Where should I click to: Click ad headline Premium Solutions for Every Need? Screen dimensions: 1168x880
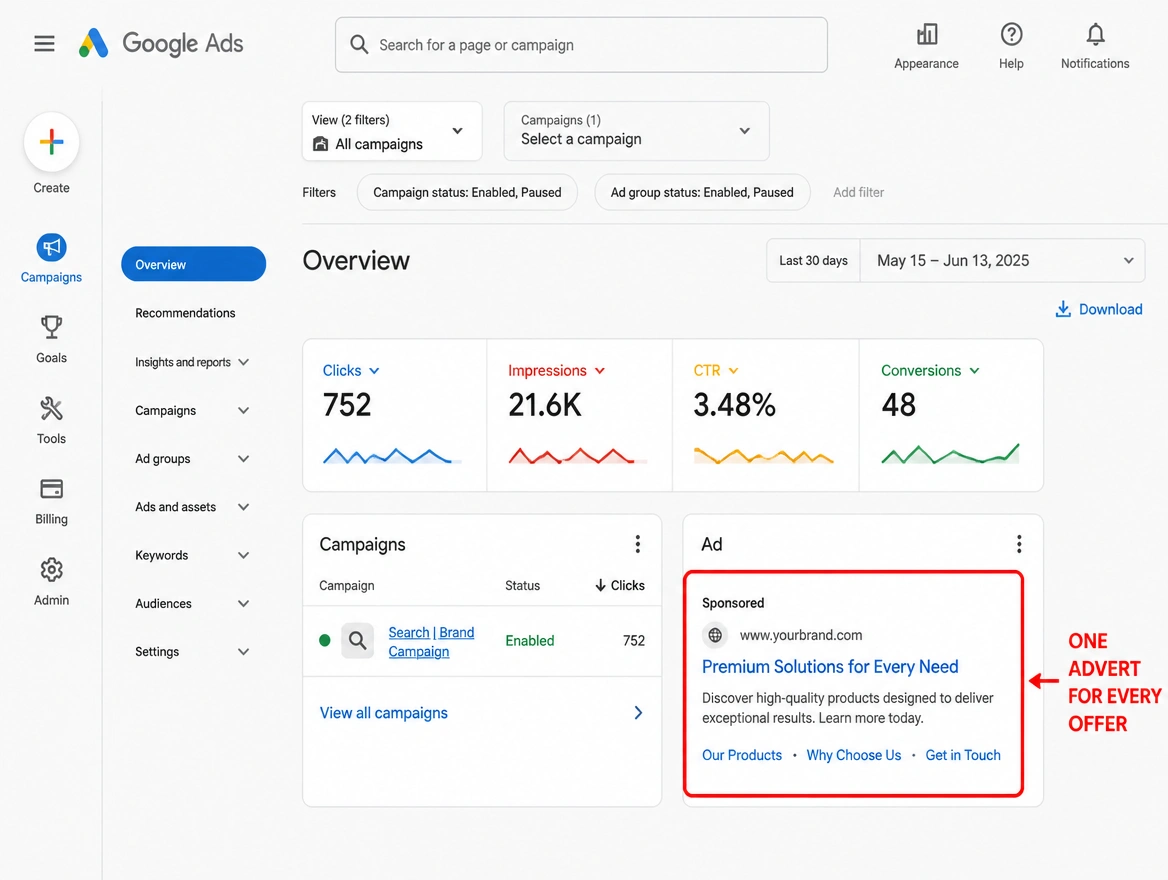click(830, 667)
